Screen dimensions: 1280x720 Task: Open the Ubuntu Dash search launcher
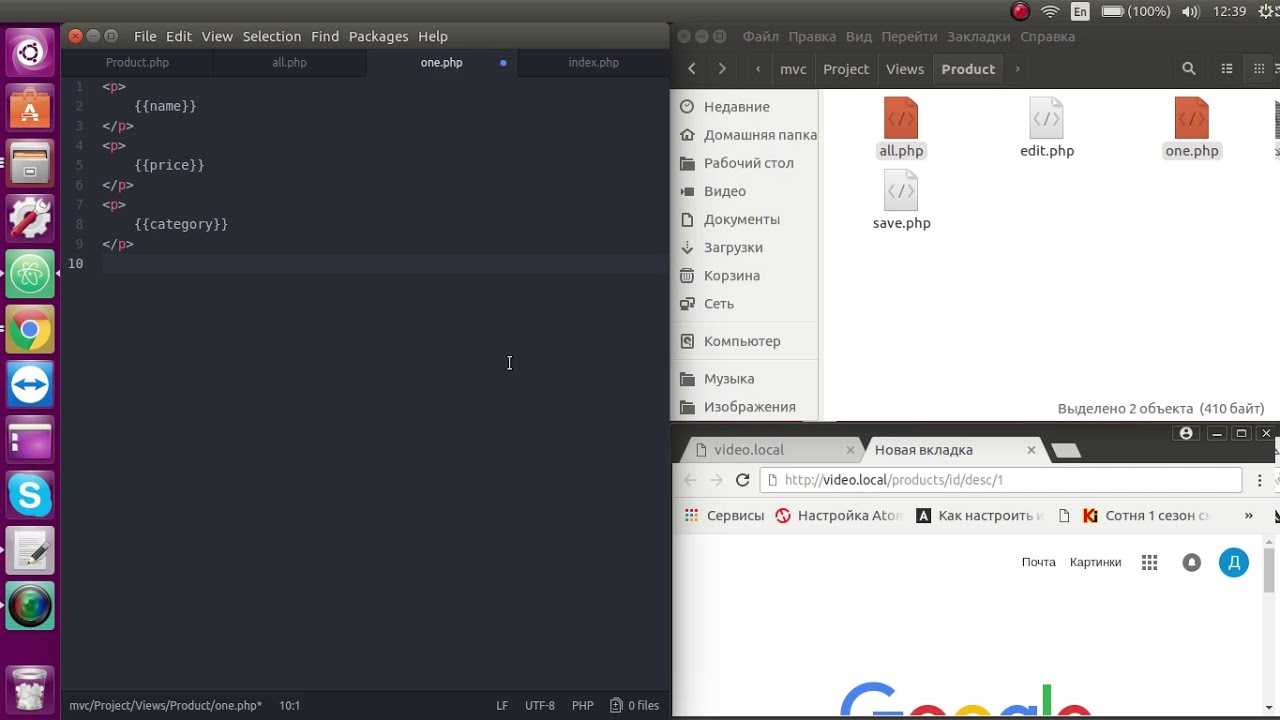coord(30,52)
